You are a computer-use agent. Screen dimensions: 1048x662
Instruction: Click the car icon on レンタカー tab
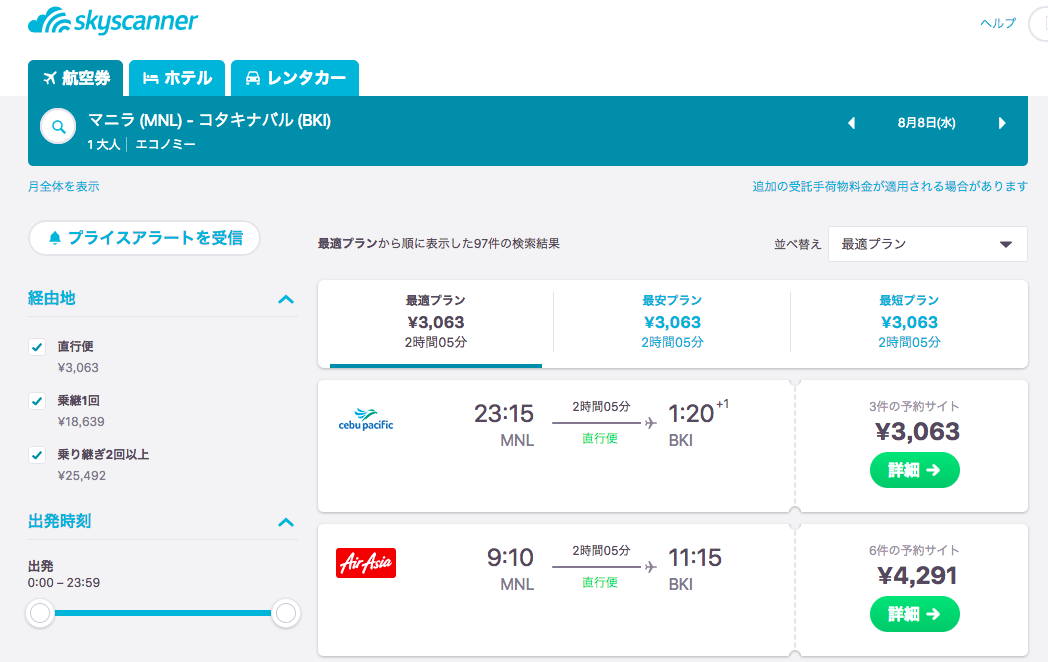[253, 78]
